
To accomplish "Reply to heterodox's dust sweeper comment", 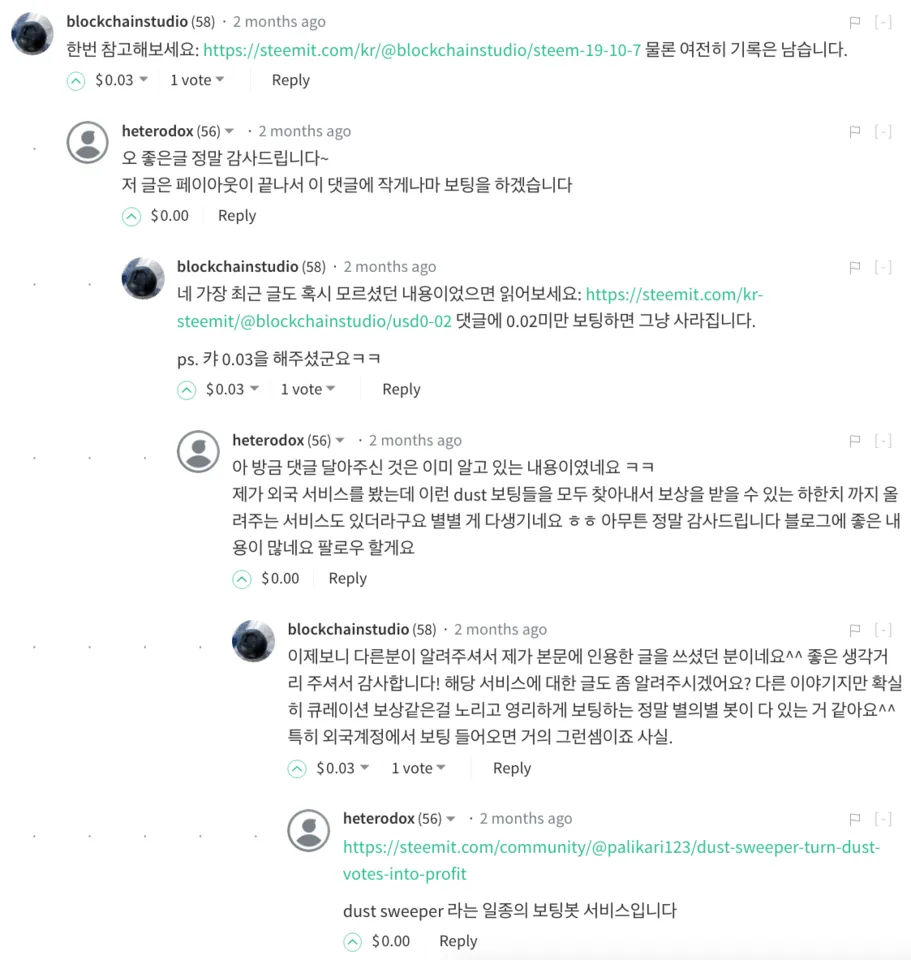I will point(458,941).
